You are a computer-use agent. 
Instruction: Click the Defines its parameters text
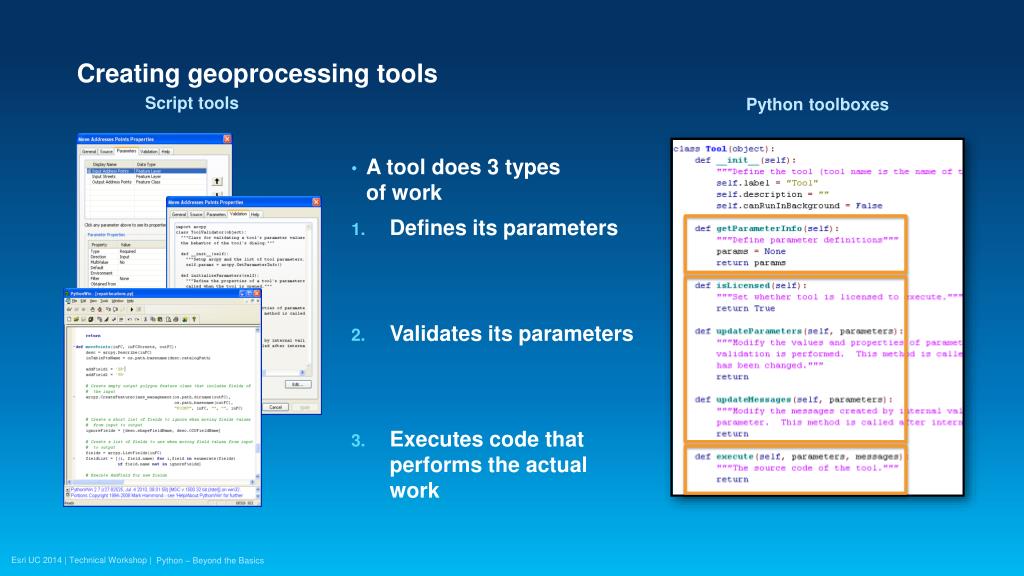pyautogui.click(x=504, y=228)
